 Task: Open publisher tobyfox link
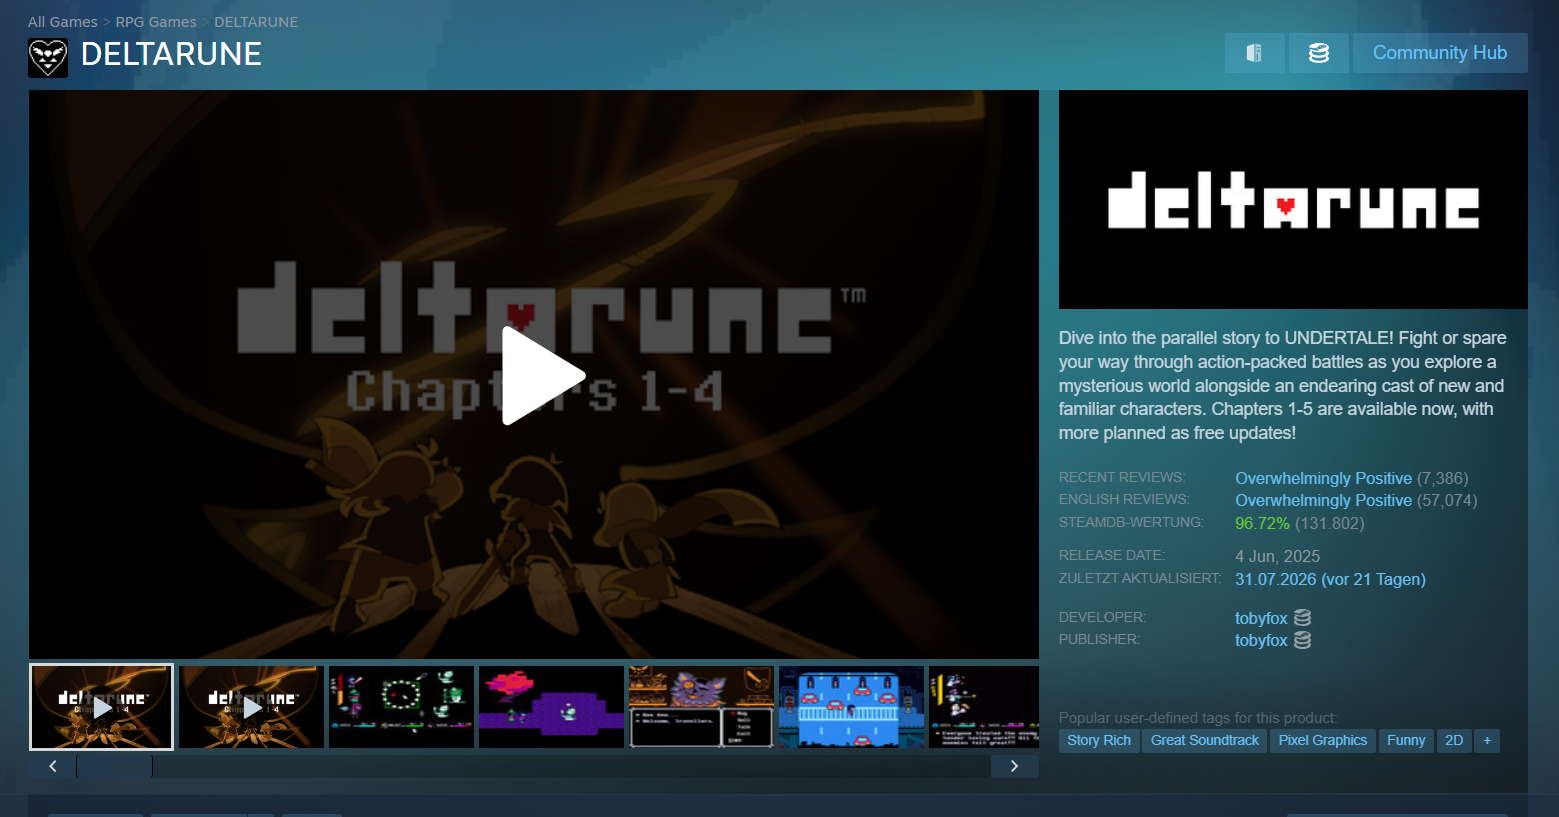[1261, 640]
